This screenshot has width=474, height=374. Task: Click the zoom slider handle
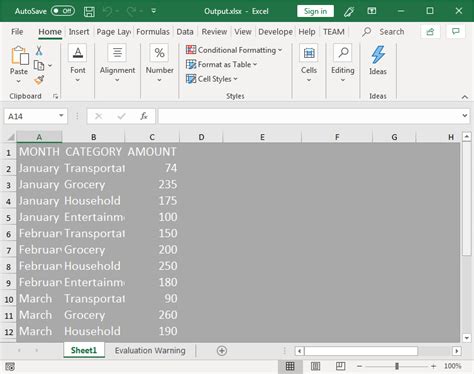coord(397,366)
